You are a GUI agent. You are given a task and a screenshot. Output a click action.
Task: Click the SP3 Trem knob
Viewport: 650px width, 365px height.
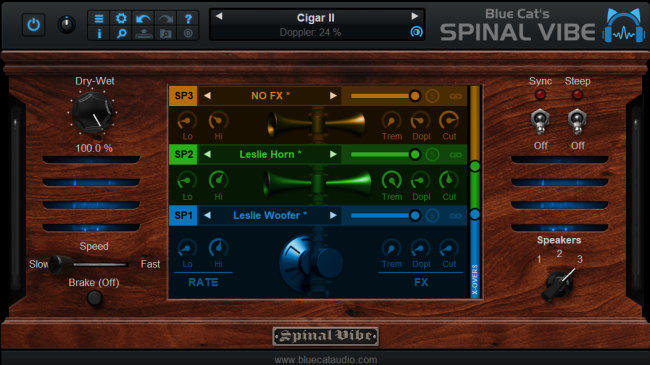[391, 121]
